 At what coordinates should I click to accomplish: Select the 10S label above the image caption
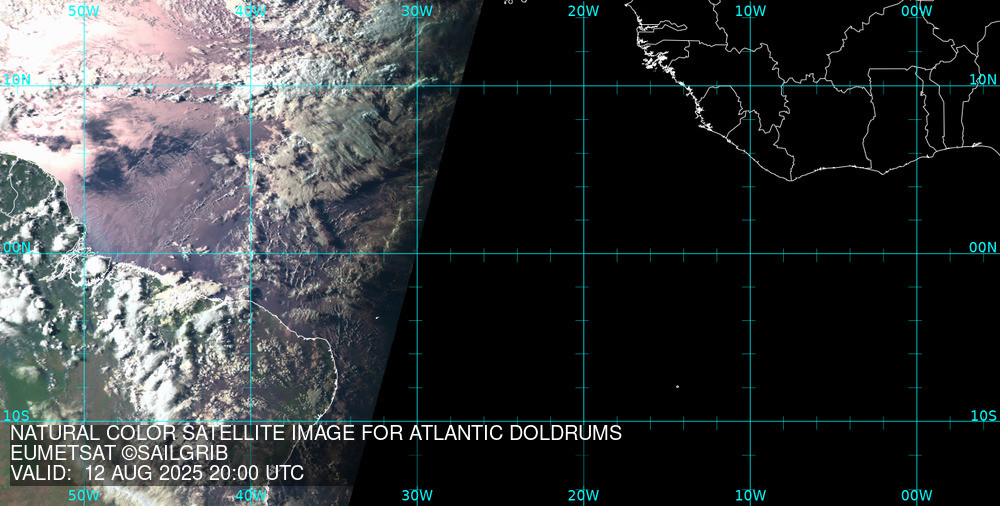tap(17, 415)
